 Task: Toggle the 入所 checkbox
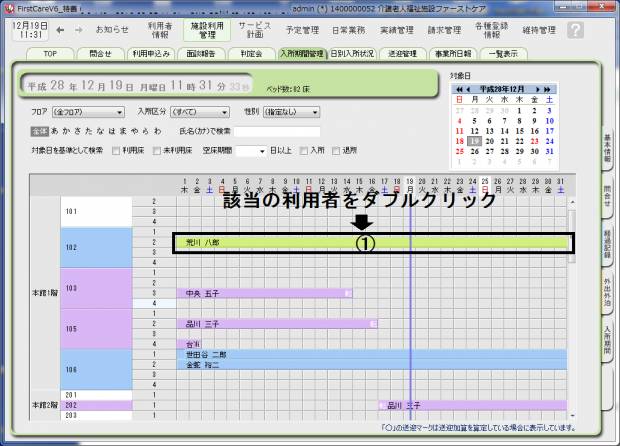point(304,149)
